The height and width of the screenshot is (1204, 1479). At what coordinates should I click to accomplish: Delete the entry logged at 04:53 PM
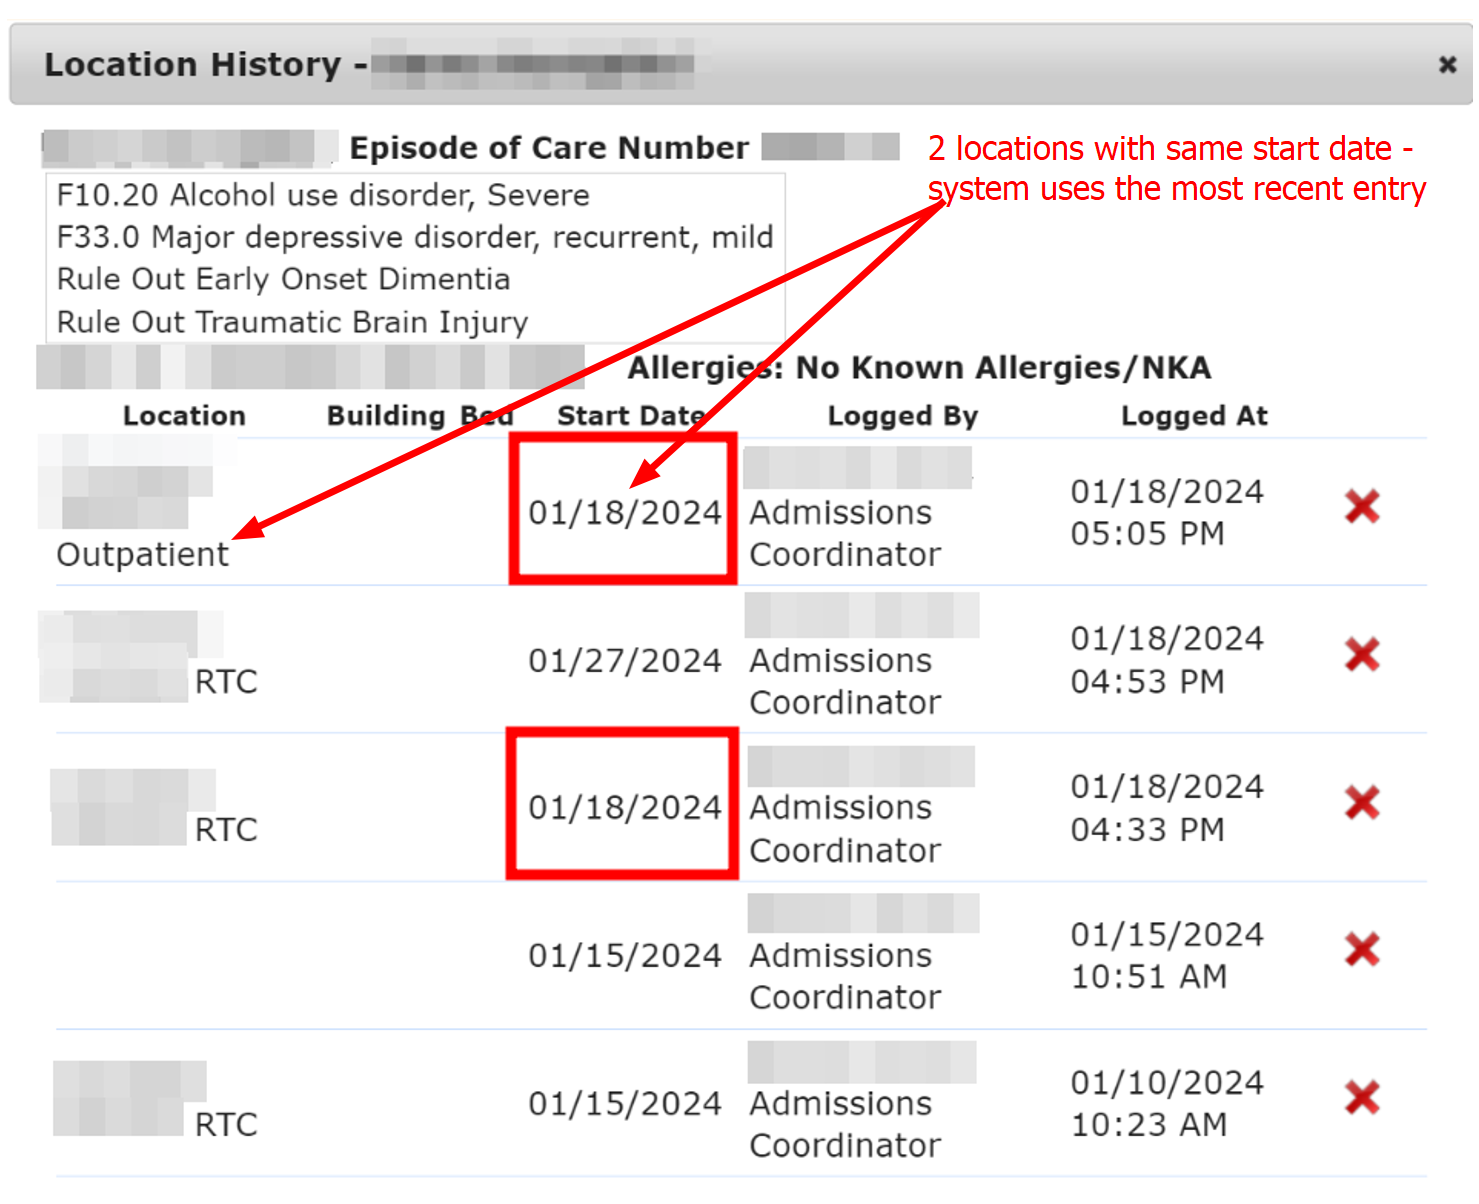coord(1362,655)
